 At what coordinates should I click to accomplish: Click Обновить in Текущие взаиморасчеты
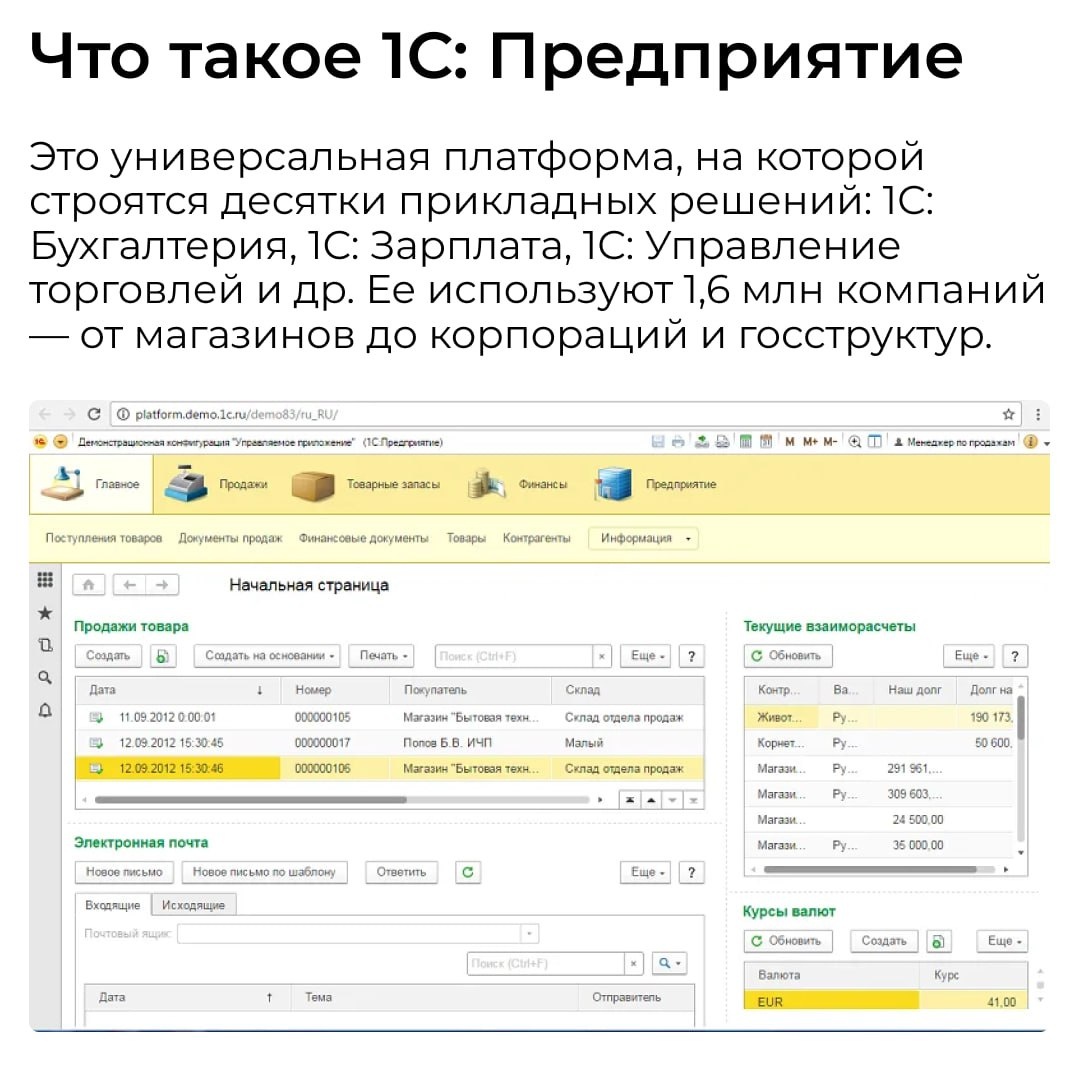[788, 656]
